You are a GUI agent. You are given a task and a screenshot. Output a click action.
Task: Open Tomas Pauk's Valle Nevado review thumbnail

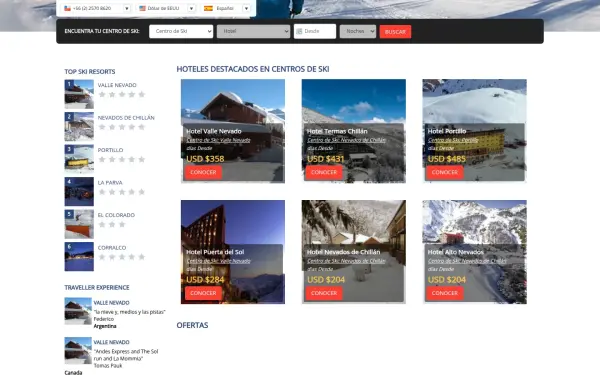coord(78,351)
